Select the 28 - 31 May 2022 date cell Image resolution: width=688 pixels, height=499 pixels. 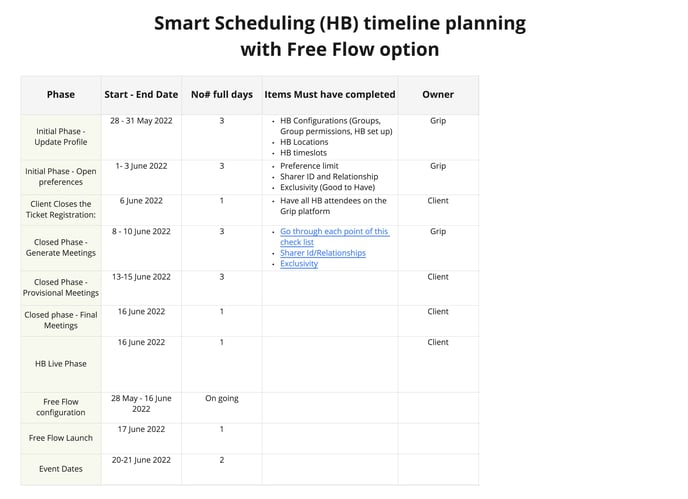click(x=141, y=137)
